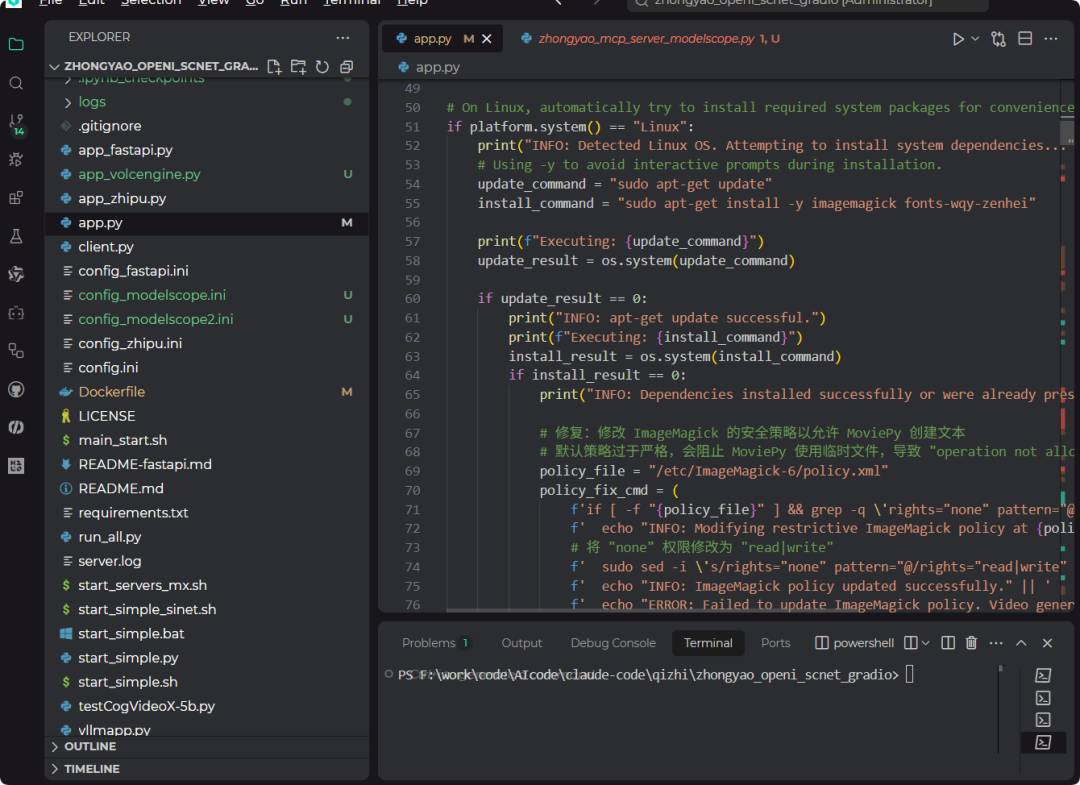Click the New File icon in Explorer
Screen dimensions: 1080x785
[274, 67]
